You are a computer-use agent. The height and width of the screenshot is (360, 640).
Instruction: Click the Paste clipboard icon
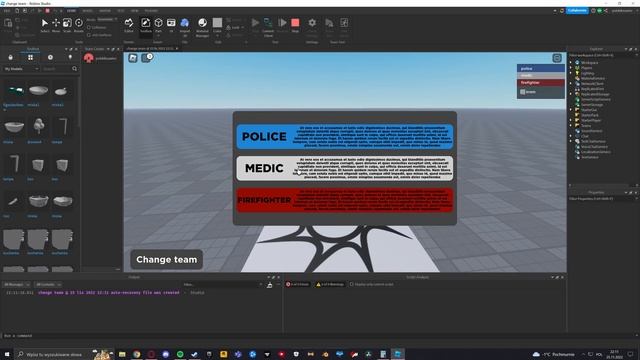[8, 23]
